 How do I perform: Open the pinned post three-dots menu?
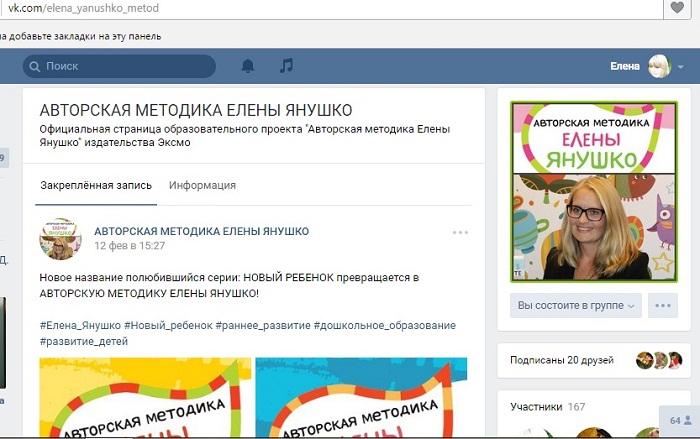[x=460, y=232]
